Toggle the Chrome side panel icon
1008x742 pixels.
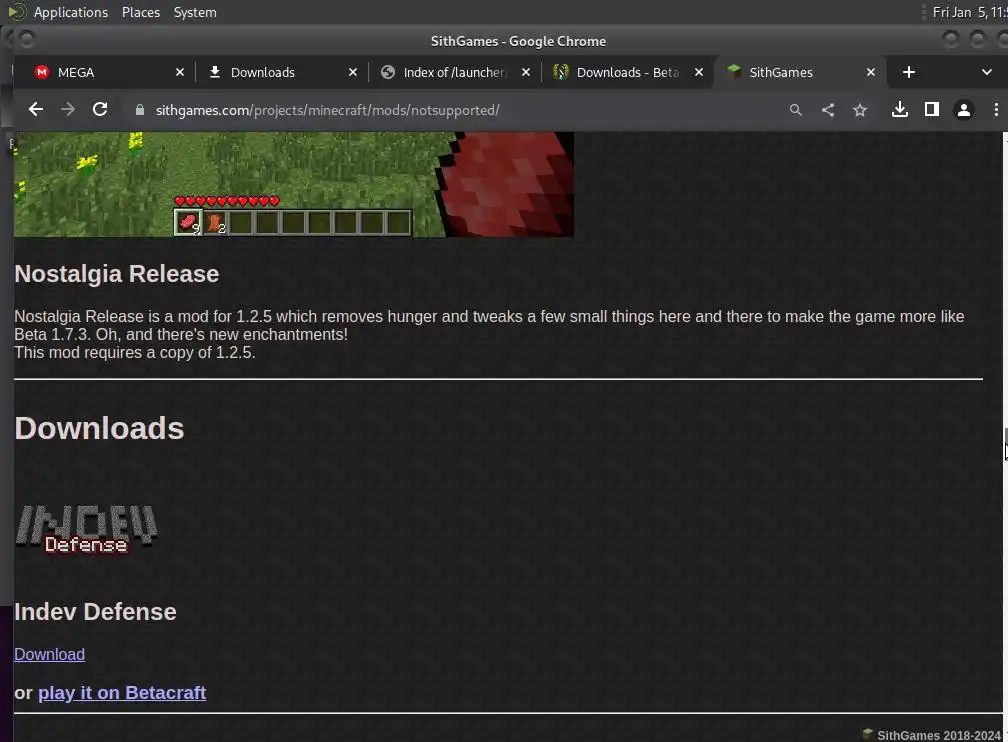932,110
